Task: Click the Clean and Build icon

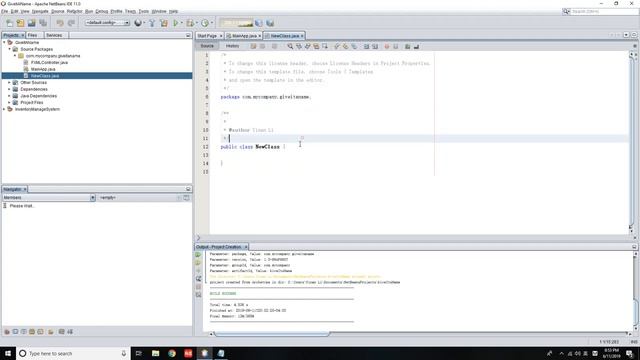Action: pos(164,23)
